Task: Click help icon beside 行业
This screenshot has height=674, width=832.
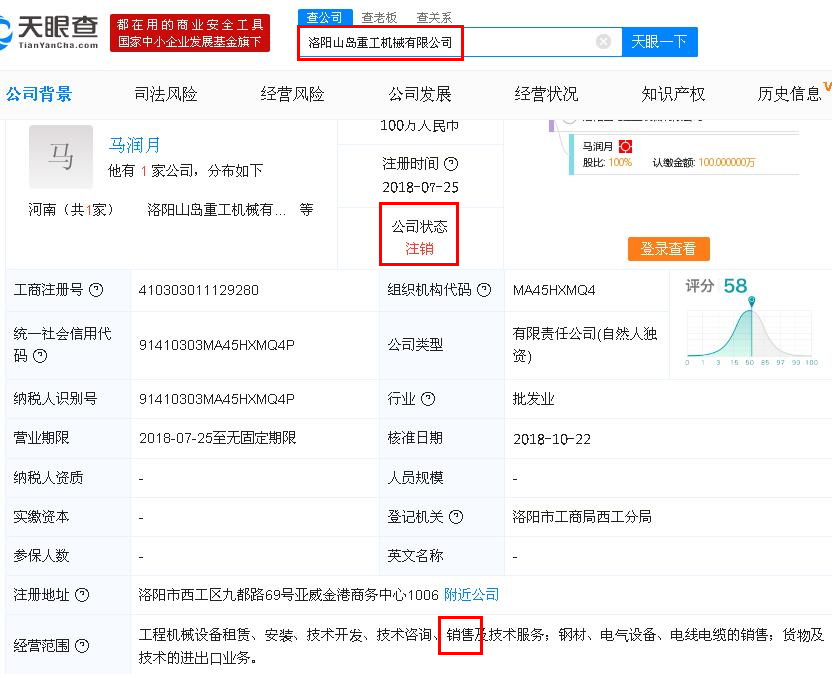Action: [x=428, y=399]
